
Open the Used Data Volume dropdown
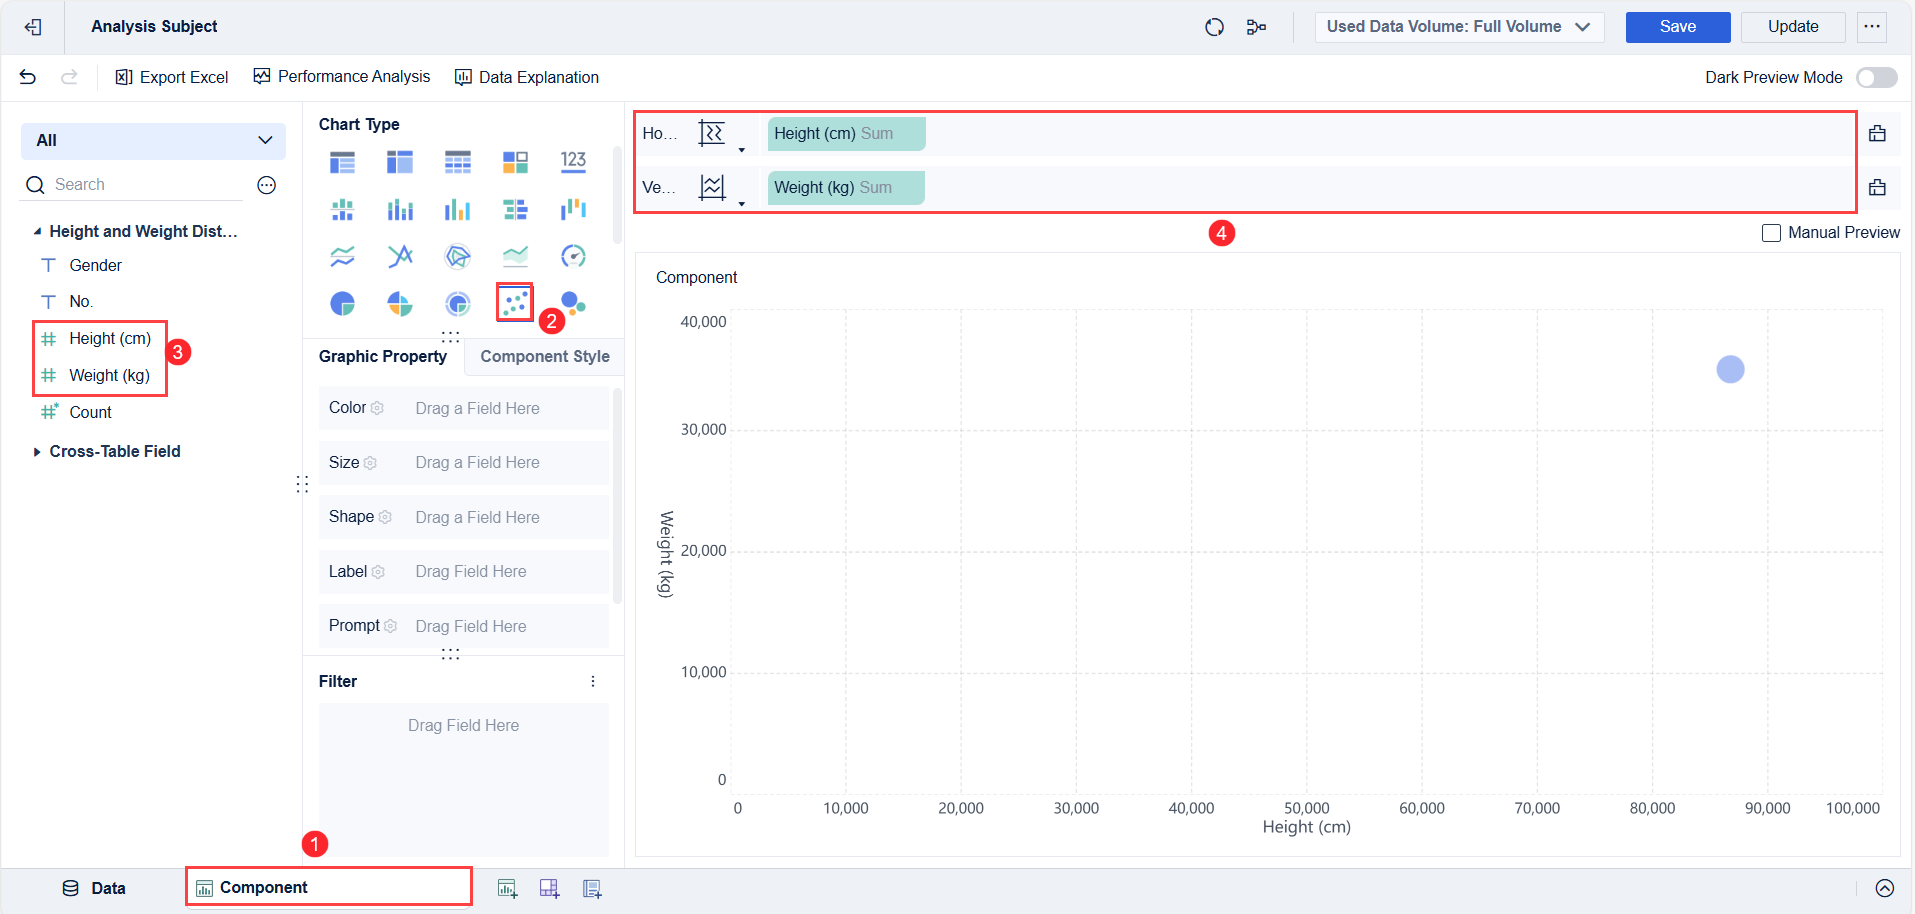(x=1459, y=27)
